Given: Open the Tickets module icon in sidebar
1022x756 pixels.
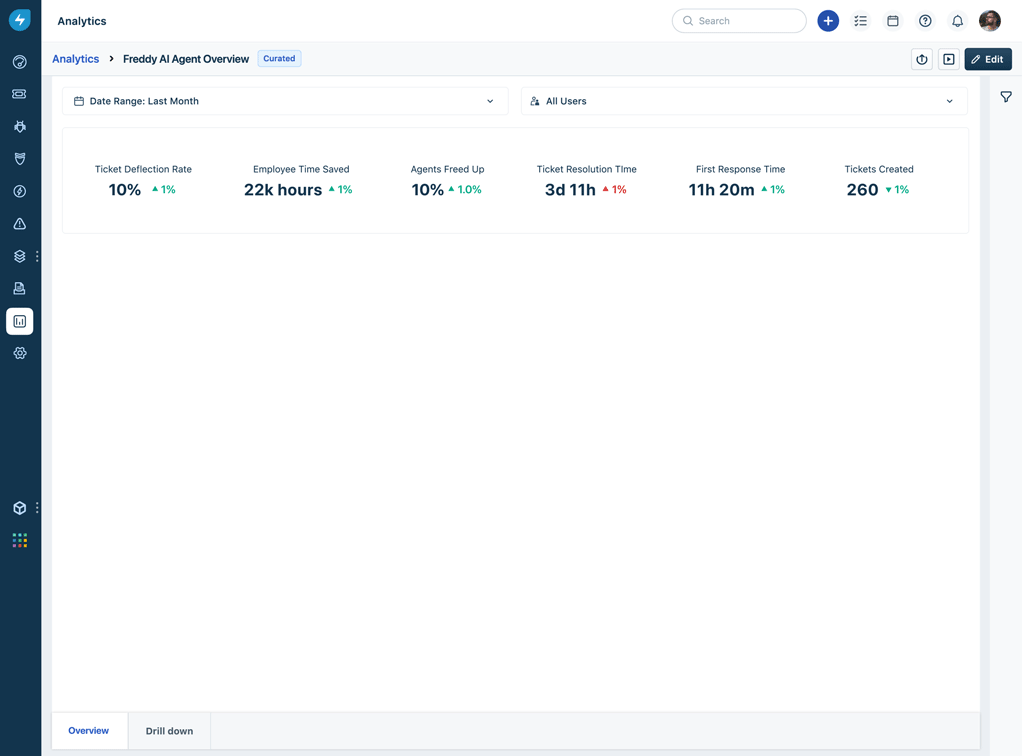Looking at the screenshot, I should (19, 93).
